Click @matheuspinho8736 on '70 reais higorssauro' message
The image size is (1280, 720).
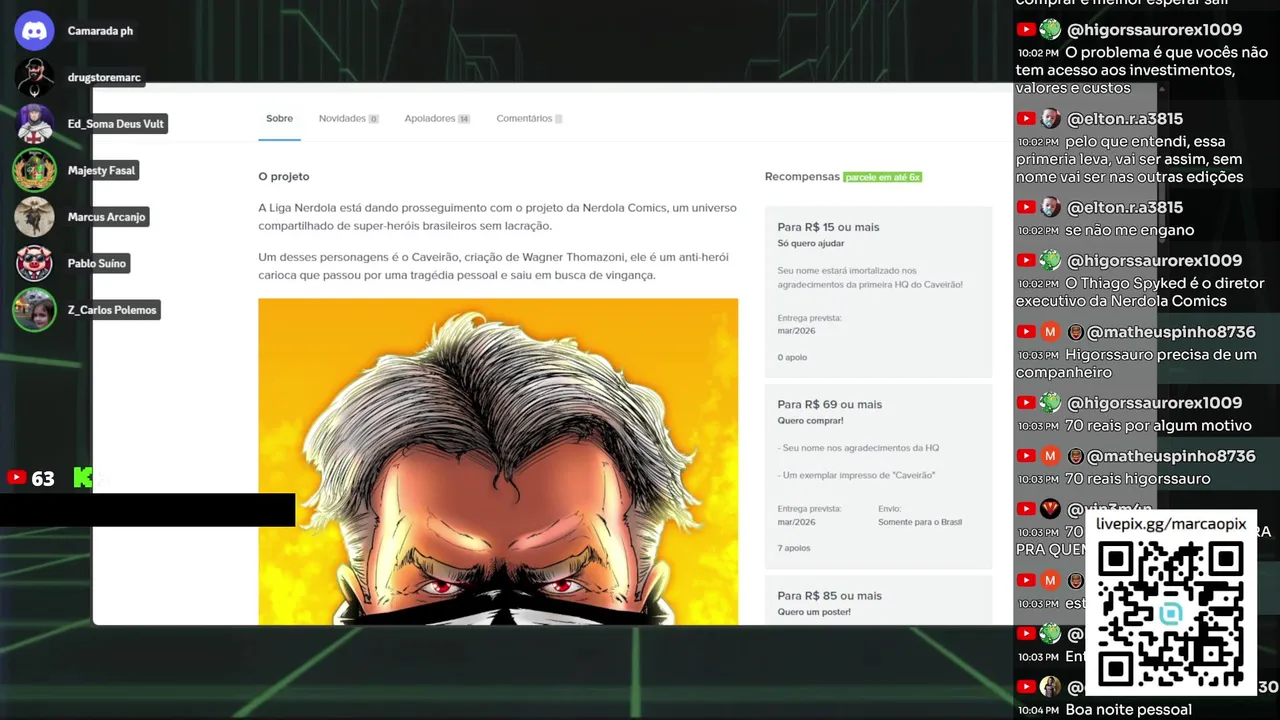pyautogui.click(x=1171, y=455)
